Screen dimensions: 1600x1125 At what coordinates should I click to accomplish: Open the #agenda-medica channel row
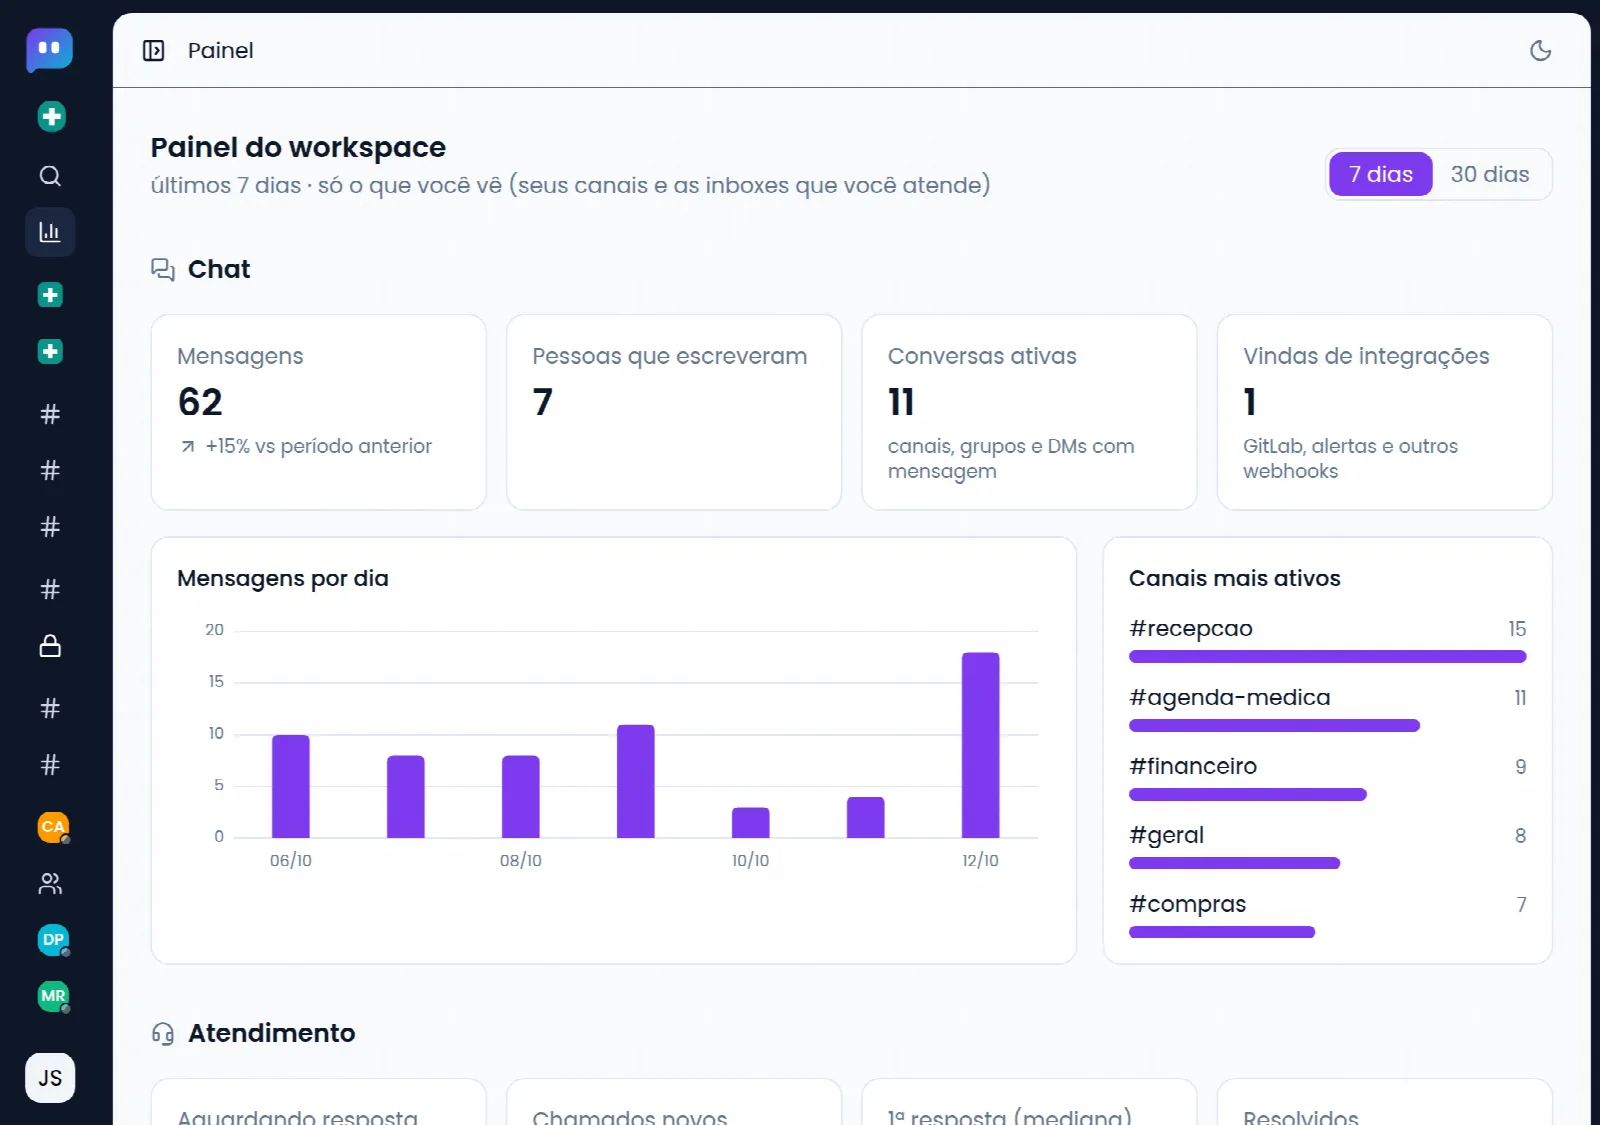[1327, 709]
